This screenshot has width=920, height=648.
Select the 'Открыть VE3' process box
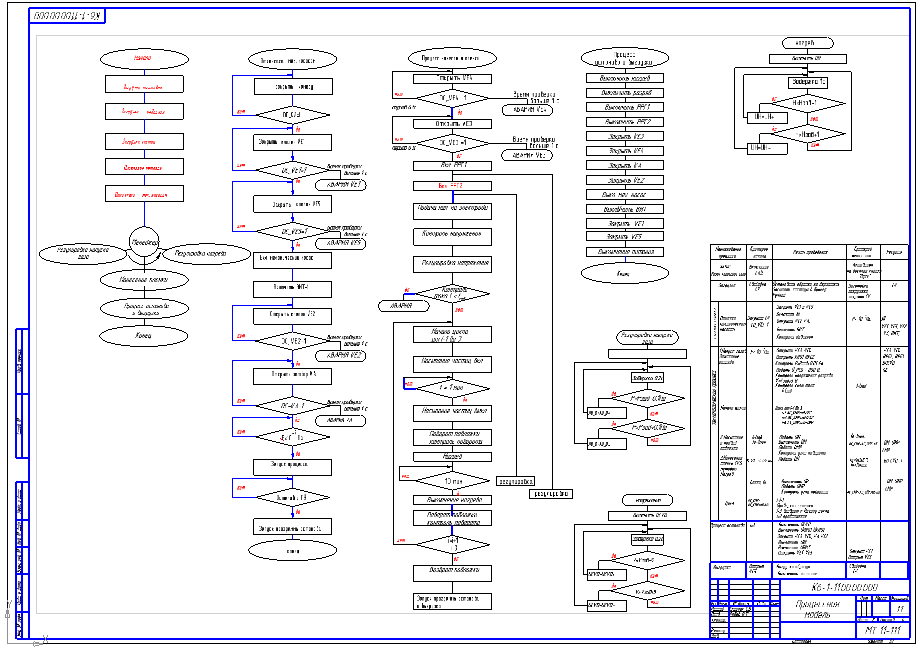click(x=452, y=124)
